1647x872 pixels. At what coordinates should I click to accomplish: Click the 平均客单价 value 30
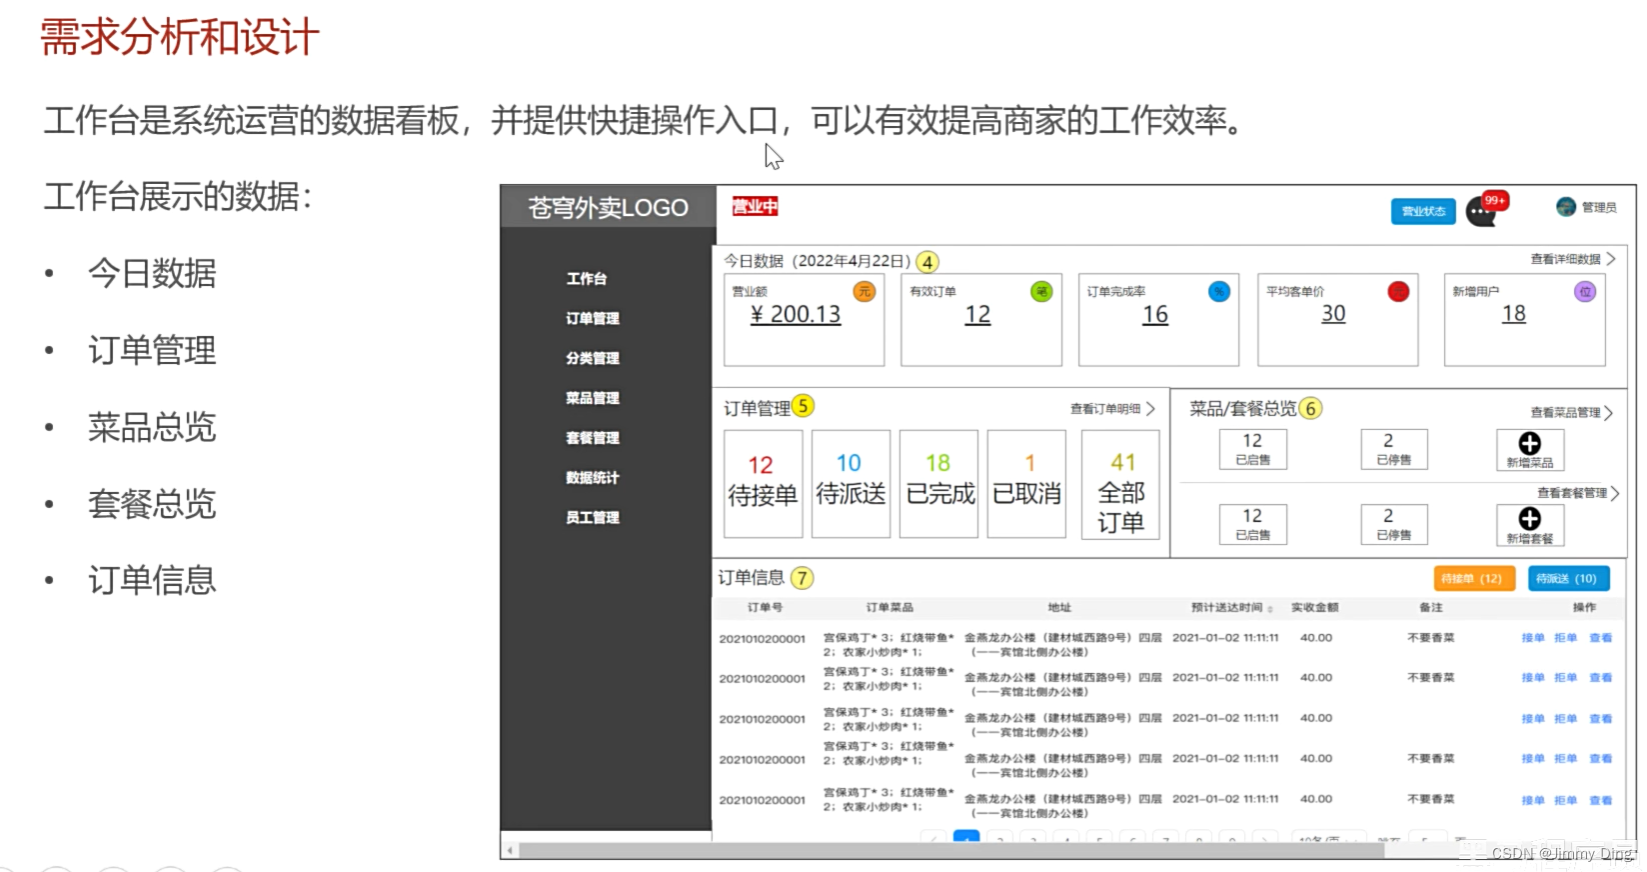point(1333,313)
